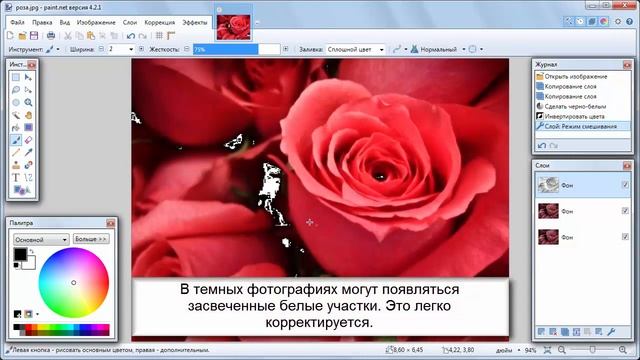
Task: Decrease brush width with minus button
Action: point(102,49)
